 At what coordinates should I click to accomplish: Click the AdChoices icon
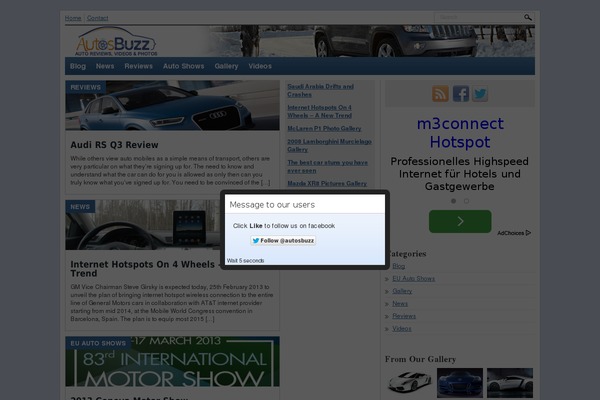(514, 233)
